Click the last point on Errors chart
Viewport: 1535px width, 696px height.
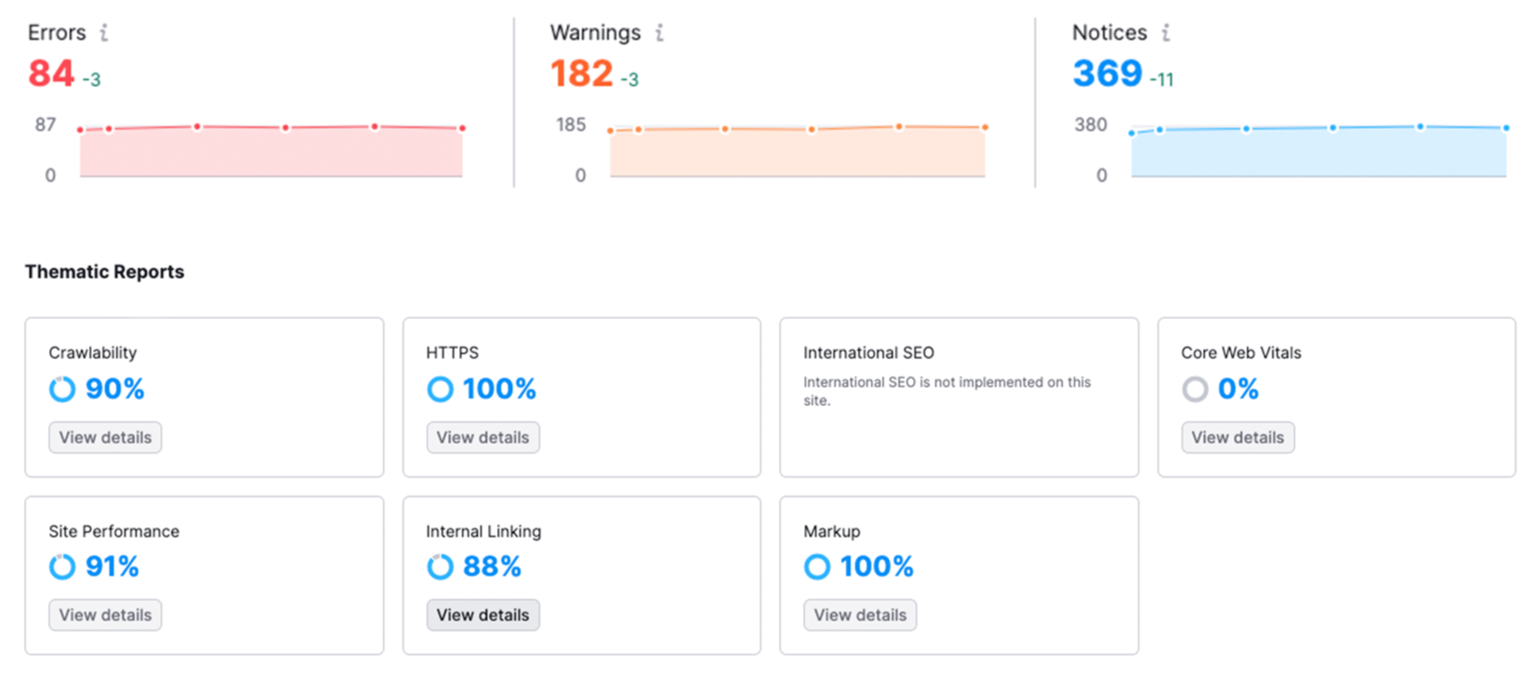coord(462,128)
